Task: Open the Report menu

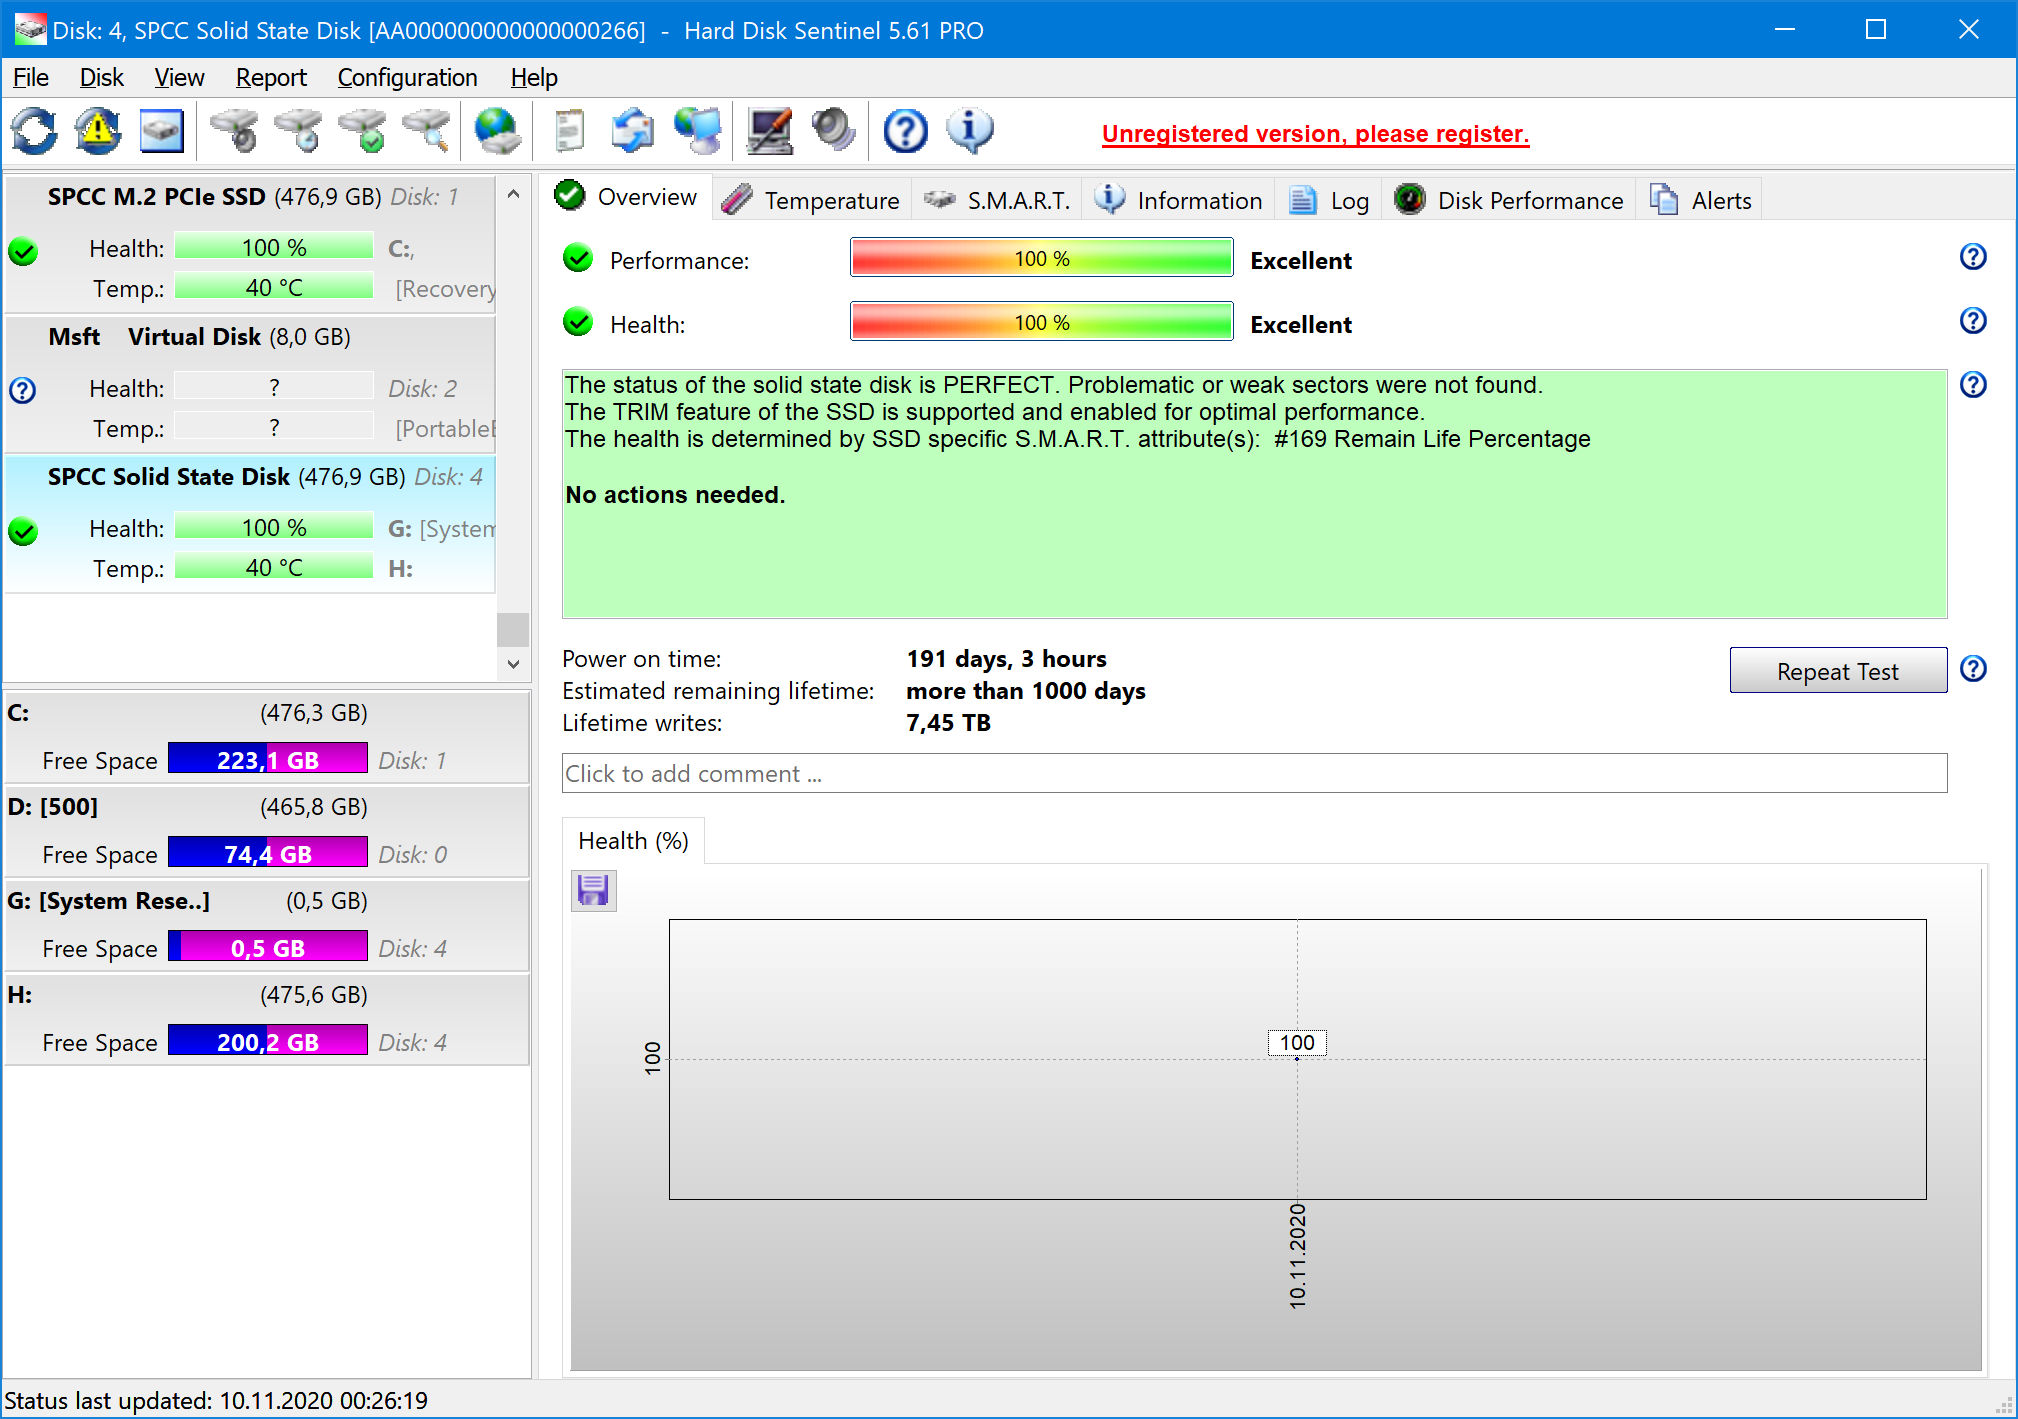Action: (270, 78)
